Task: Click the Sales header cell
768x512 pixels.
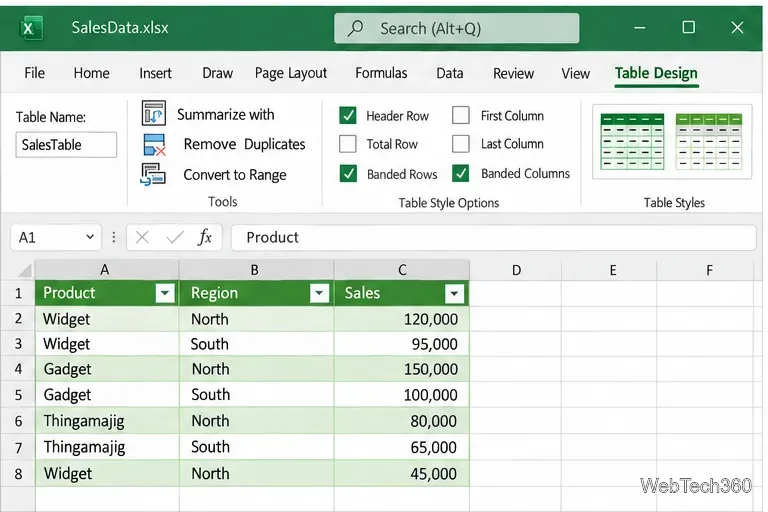Action: pos(402,293)
